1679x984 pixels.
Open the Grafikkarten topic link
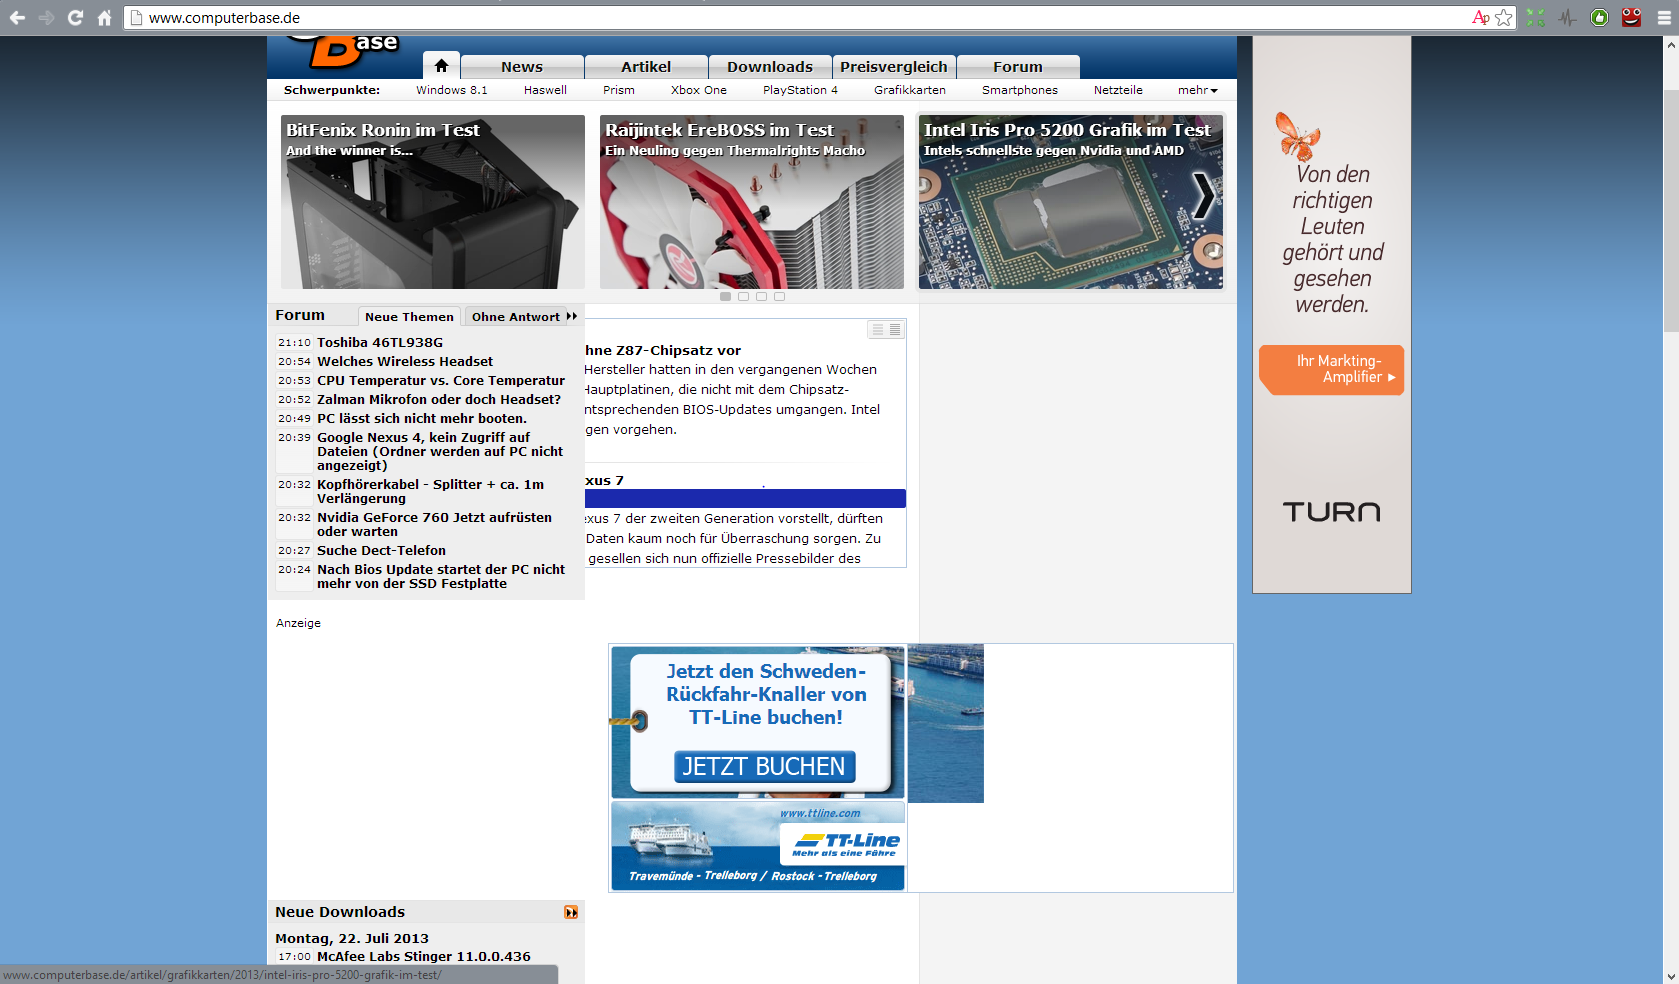pos(910,90)
